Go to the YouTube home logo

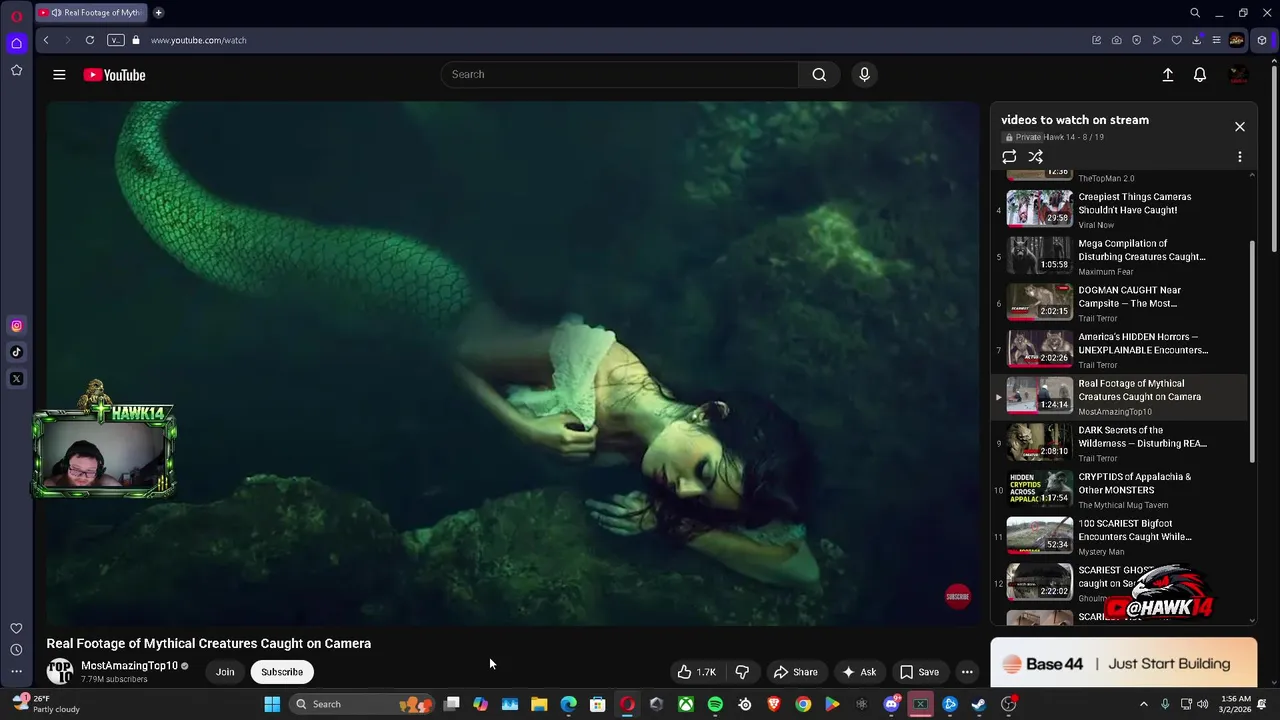click(x=114, y=75)
